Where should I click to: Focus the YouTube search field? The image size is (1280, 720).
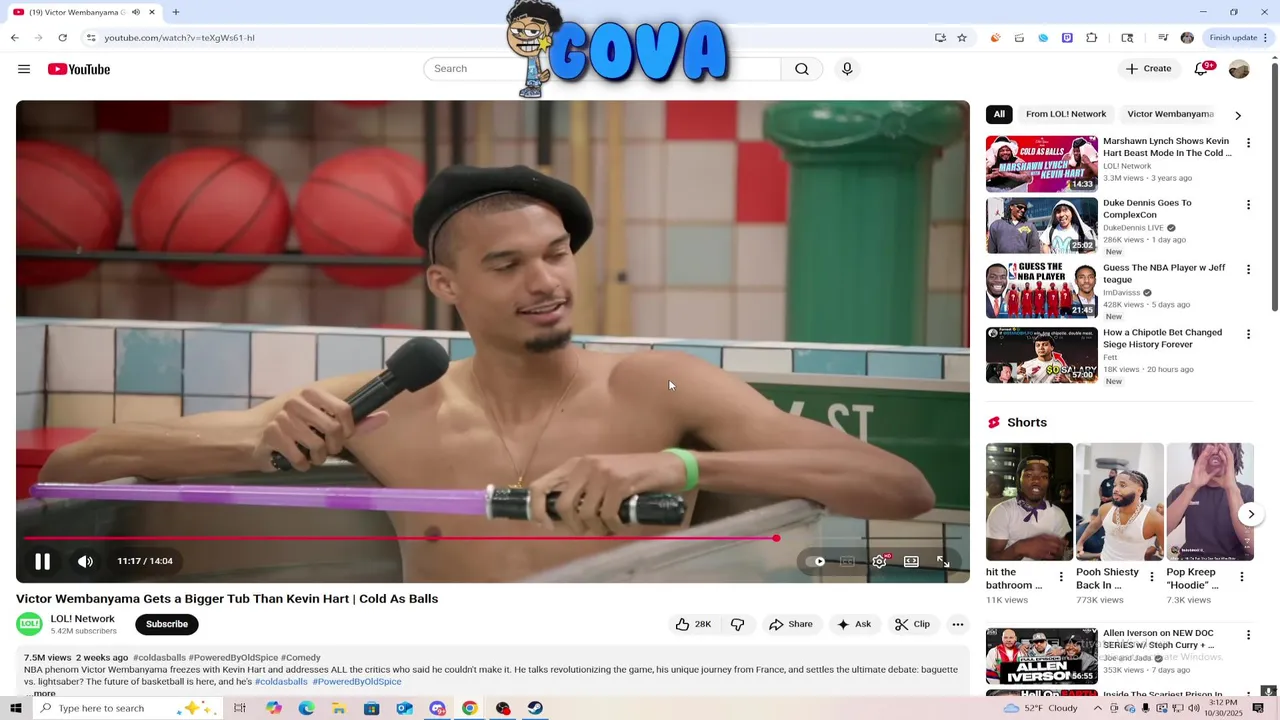point(602,69)
